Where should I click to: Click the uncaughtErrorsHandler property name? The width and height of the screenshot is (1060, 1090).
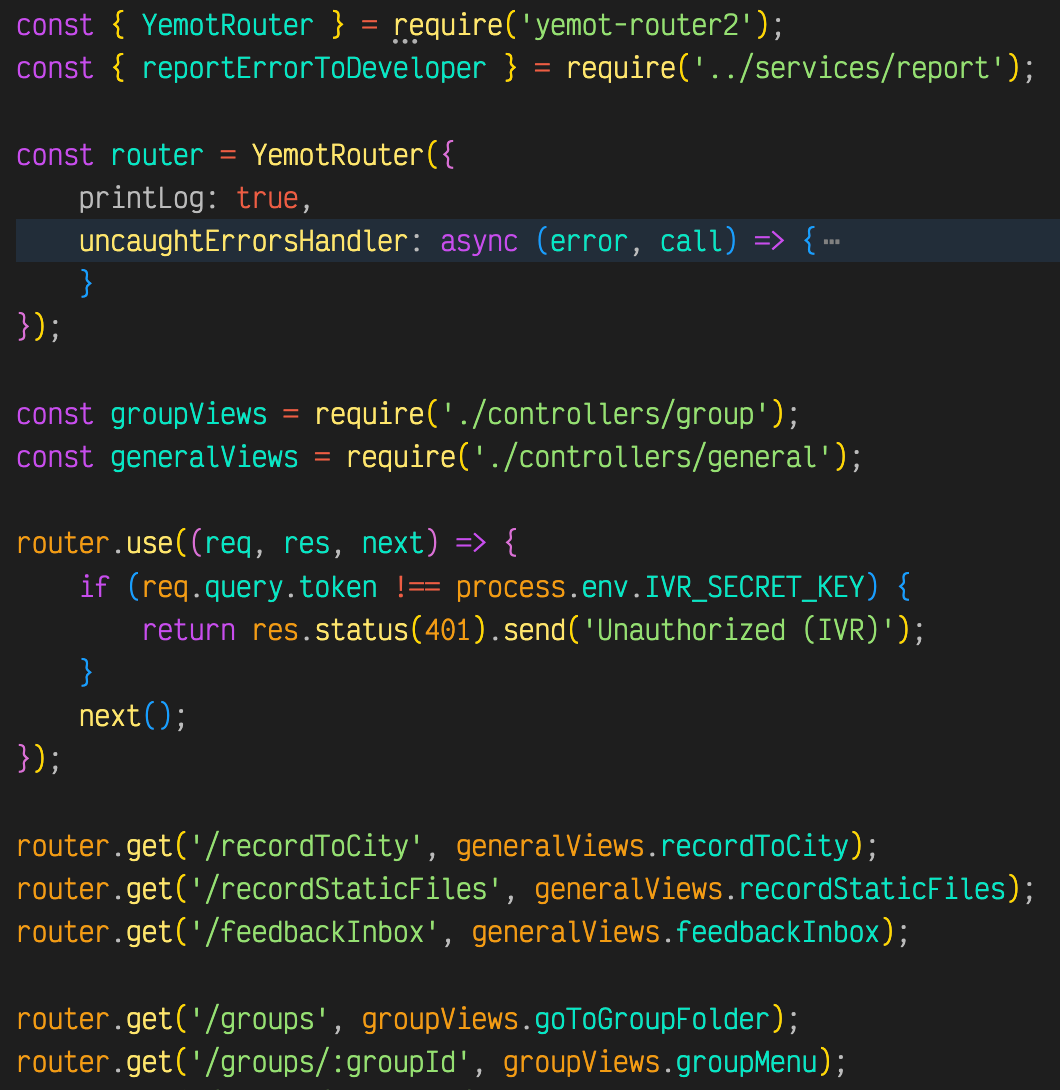243,241
